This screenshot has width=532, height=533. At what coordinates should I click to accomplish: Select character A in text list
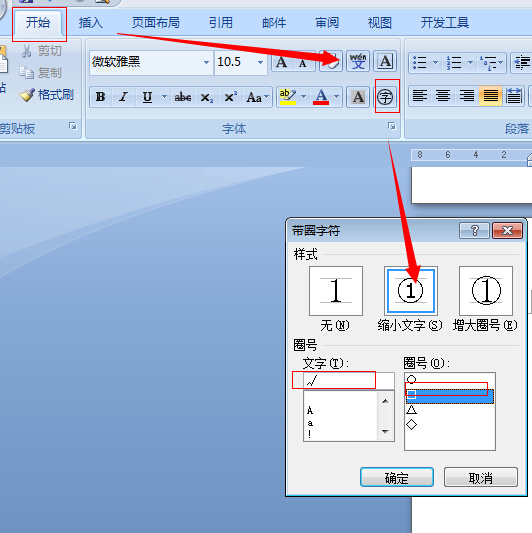coord(310,411)
